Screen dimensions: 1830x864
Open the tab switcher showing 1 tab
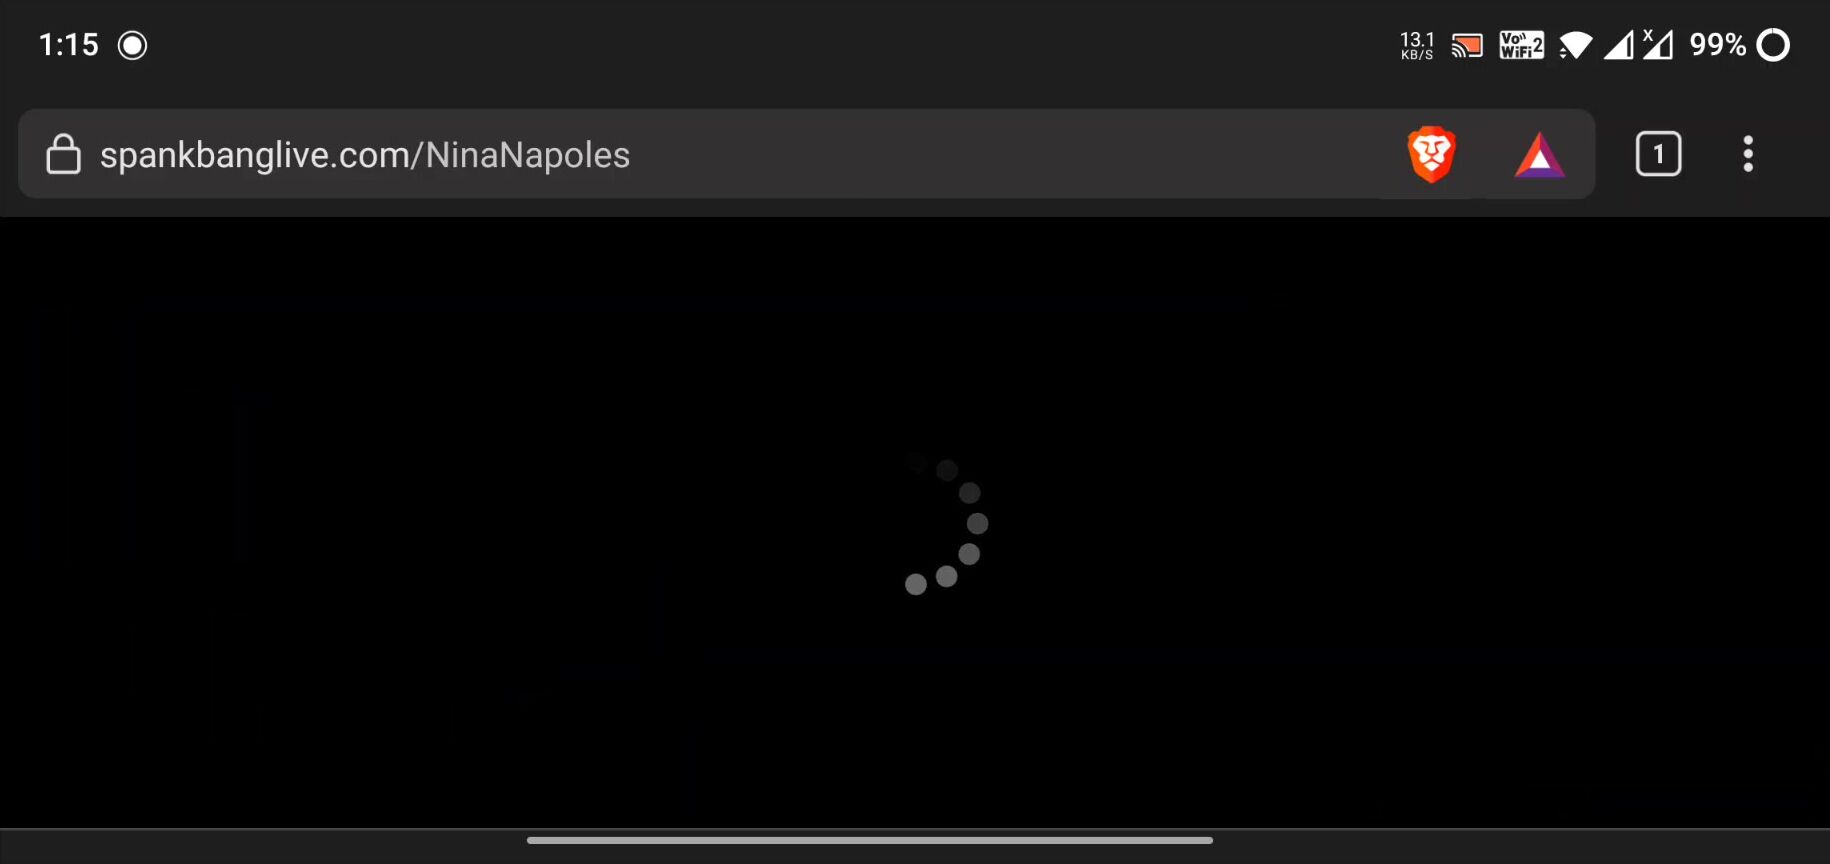[1658, 154]
